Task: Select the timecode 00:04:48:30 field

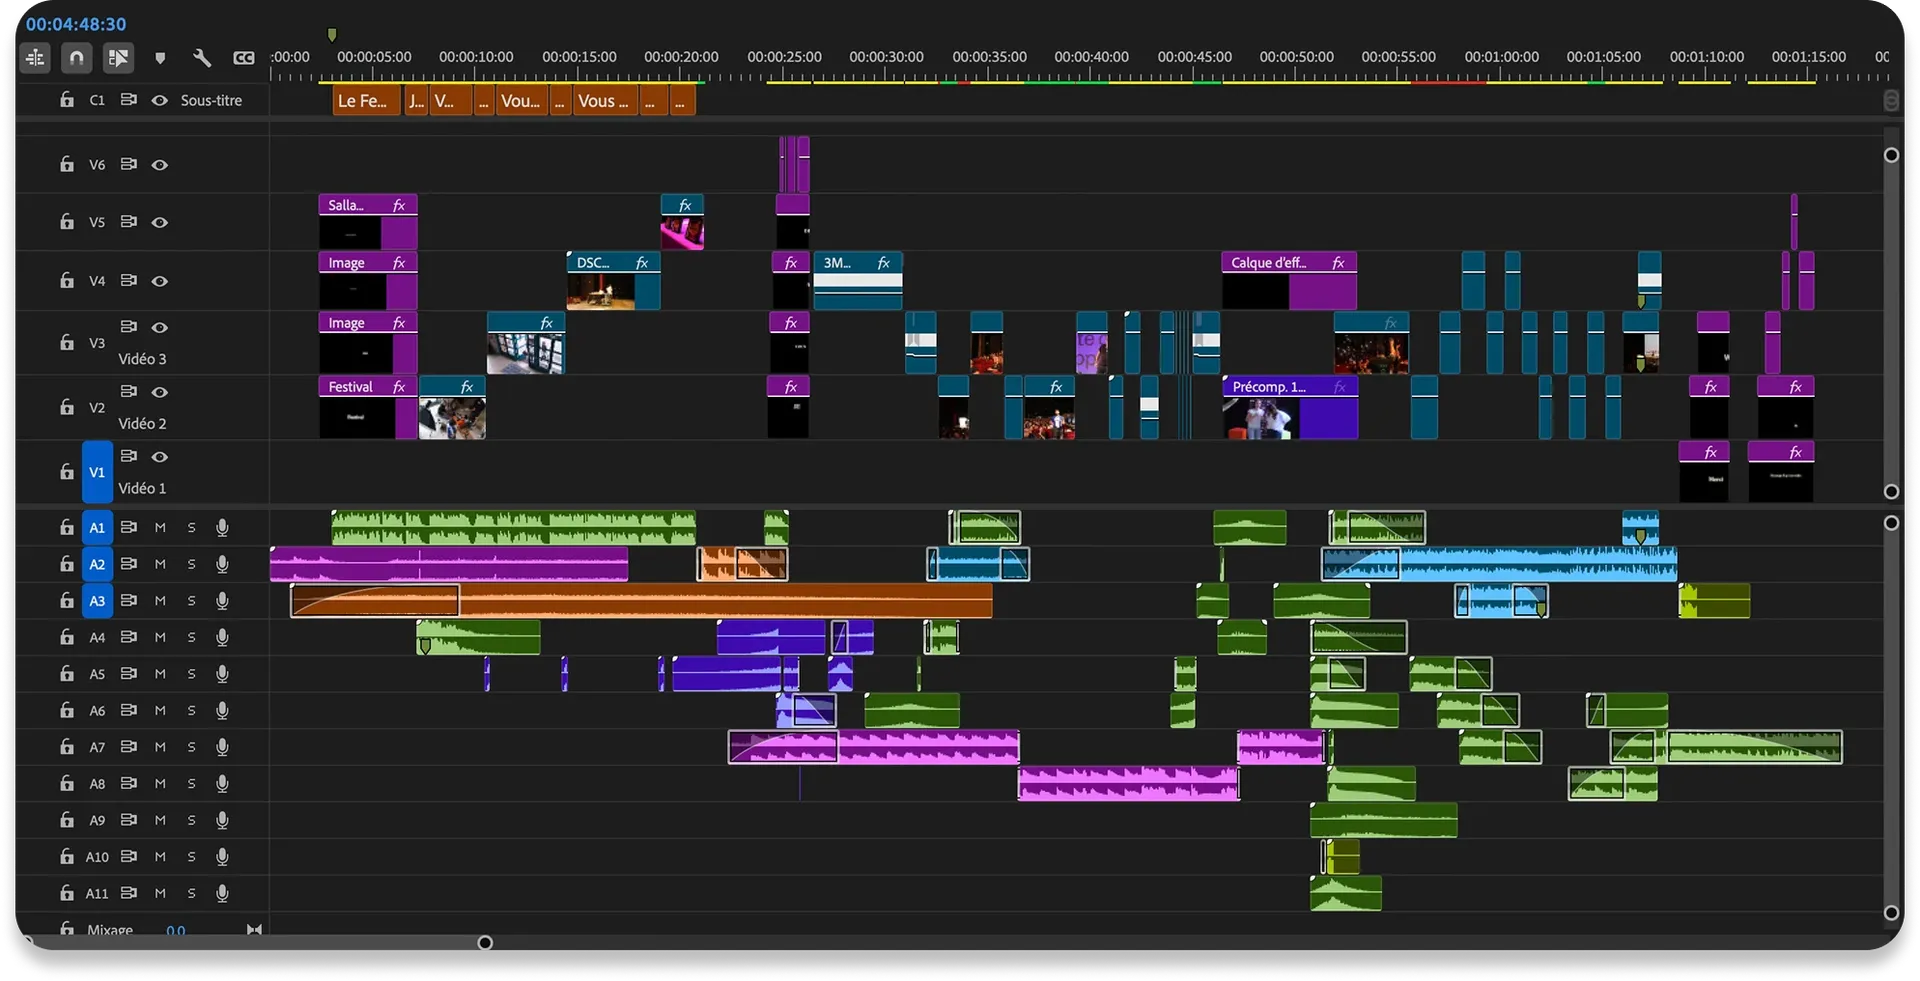Action: 76,24
